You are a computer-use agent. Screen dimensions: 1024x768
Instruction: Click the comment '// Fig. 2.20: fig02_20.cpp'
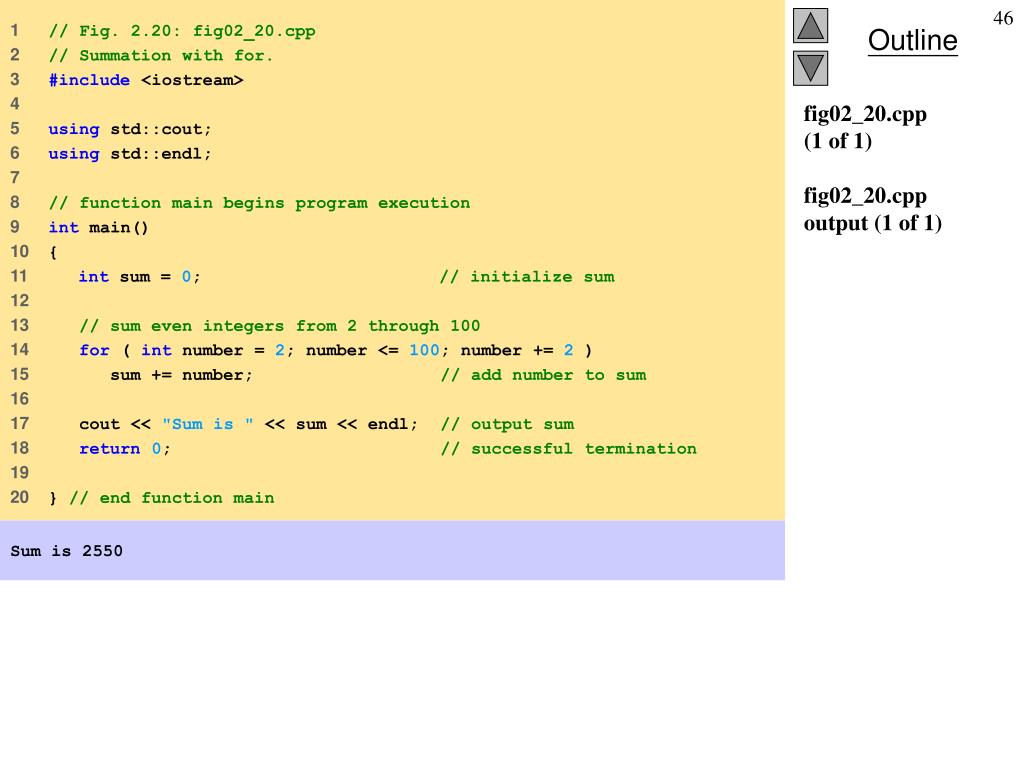point(182,31)
